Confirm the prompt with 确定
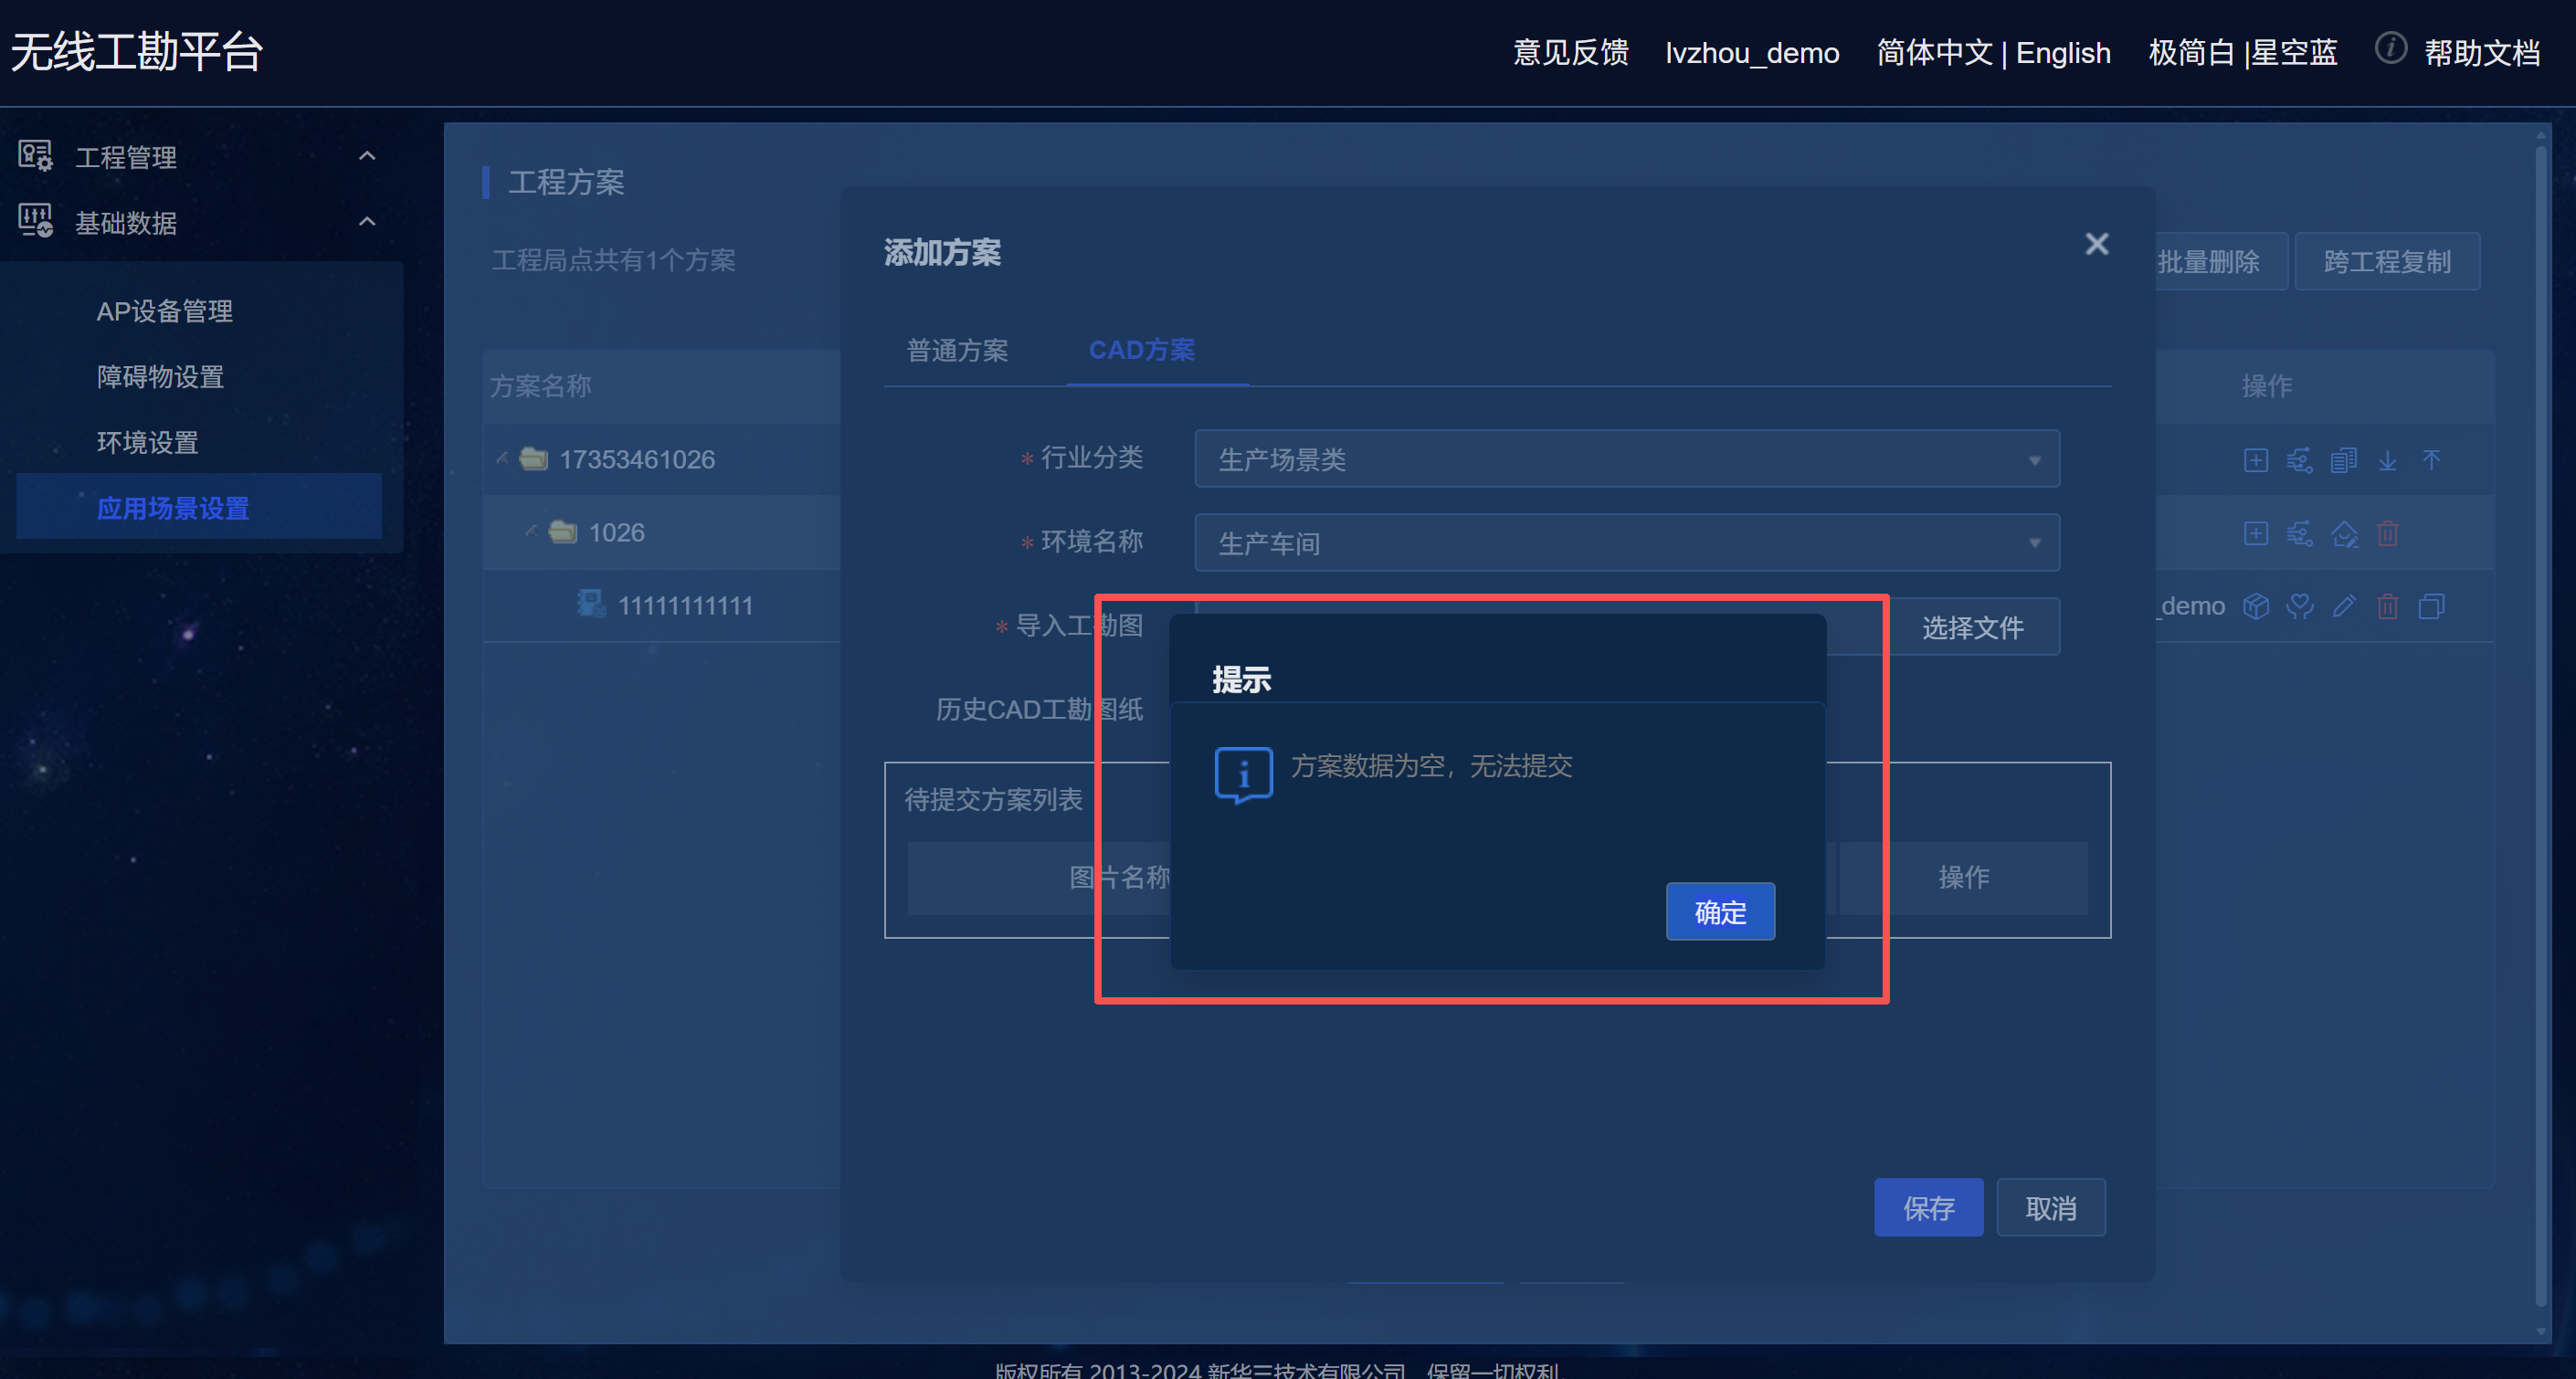This screenshot has width=2576, height=1379. [x=1719, y=911]
